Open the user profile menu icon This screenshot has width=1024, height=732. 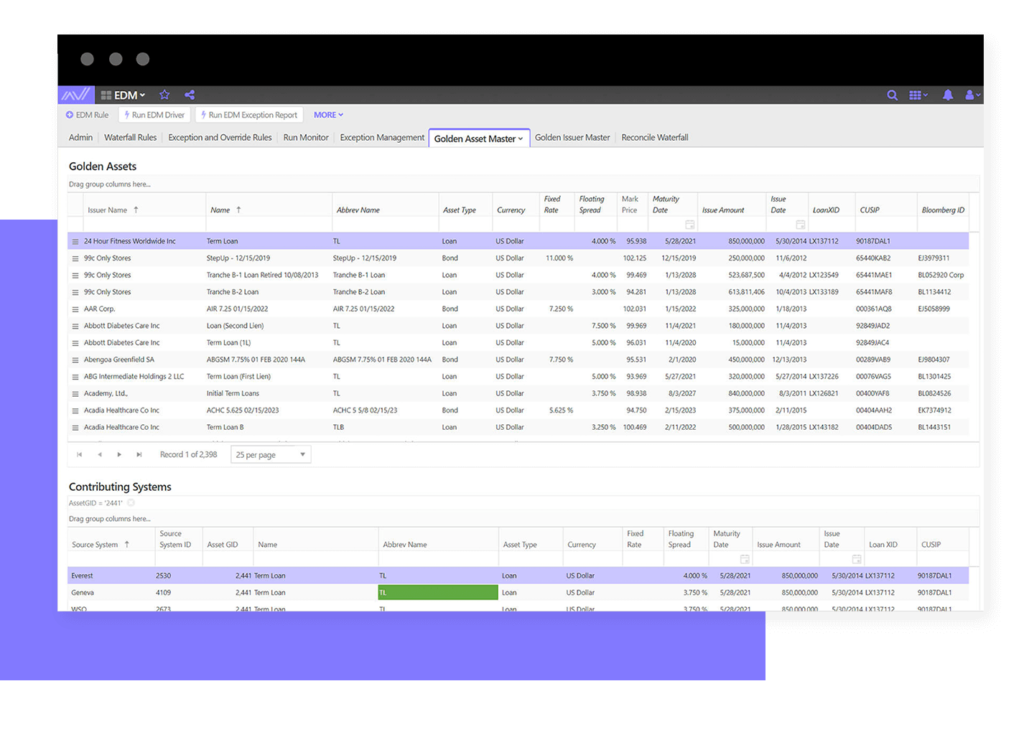pyautogui.click(x=972, y=95)
